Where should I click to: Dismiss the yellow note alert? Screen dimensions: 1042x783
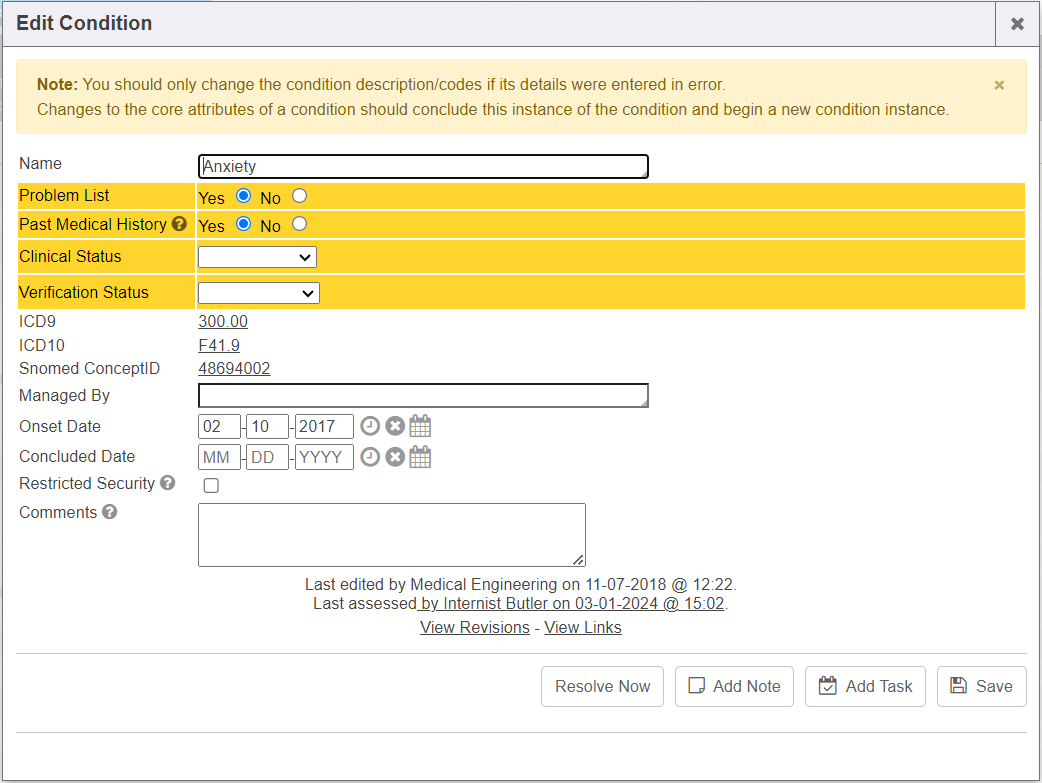click(x=999, y=86)
